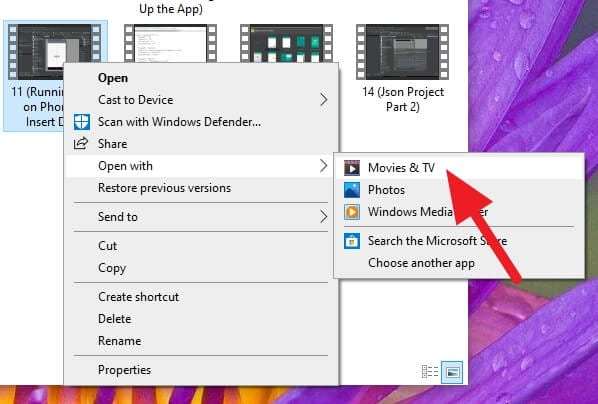Open video with Movies & TV icon
This screenshot has height=404, width=598.
click(x=352, y=168)
